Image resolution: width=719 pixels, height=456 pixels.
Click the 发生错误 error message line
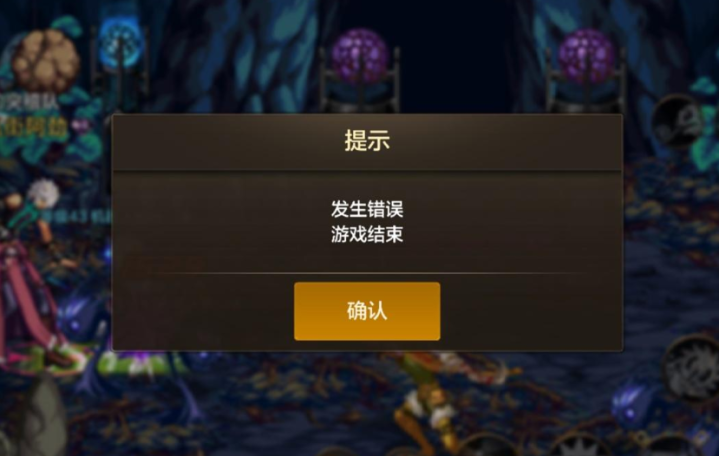point(367,209)
